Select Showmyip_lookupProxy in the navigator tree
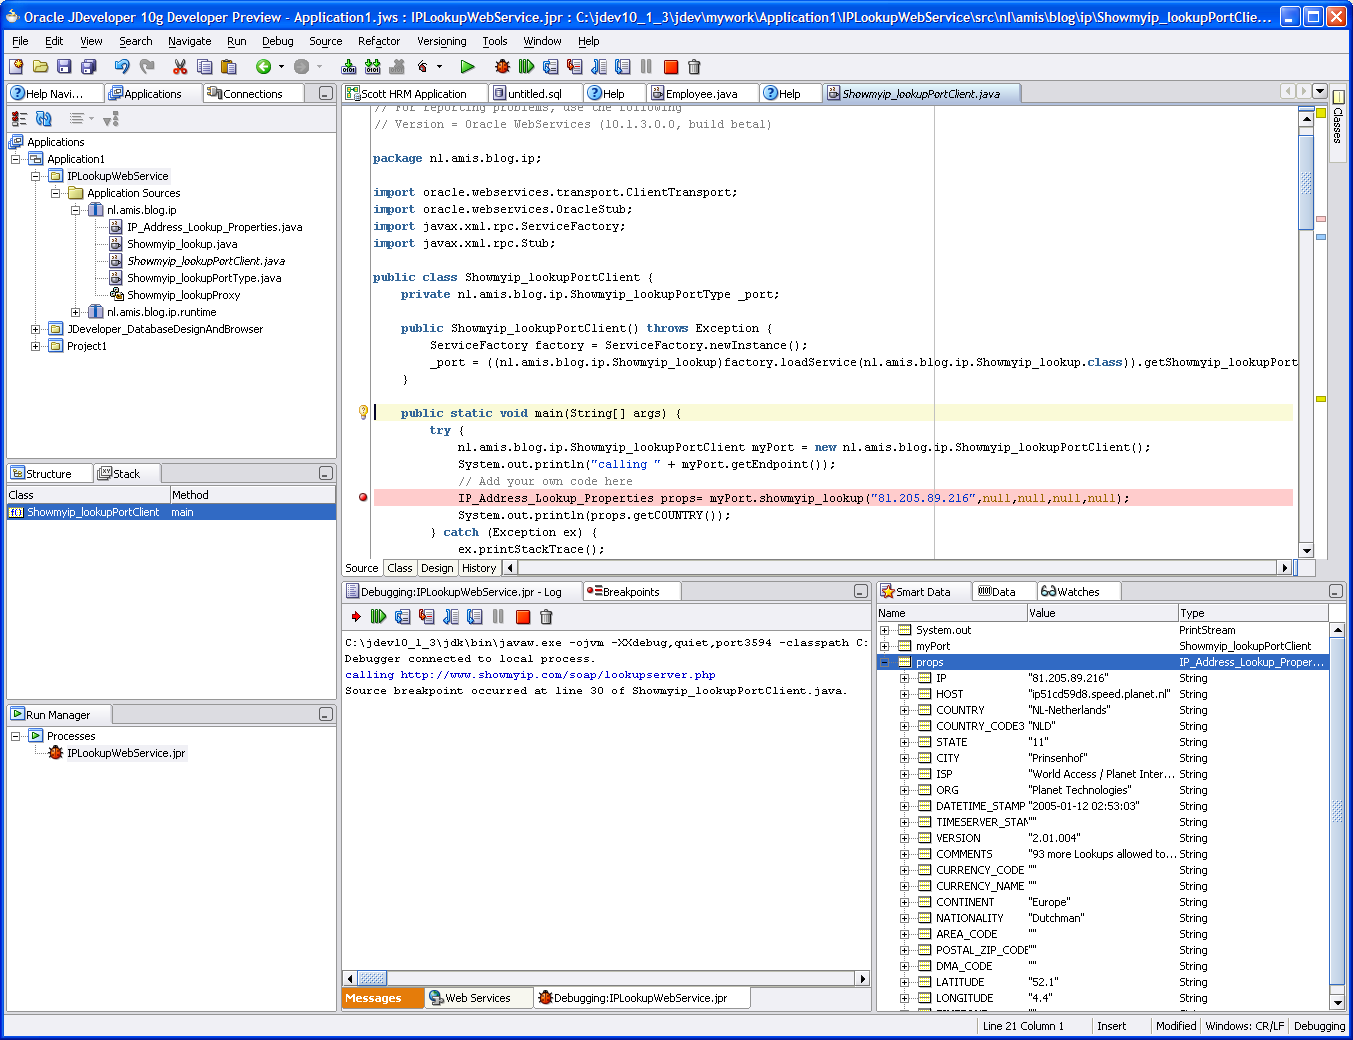The width and height of the screenshot is (1353, 1040). click(183, 295)
